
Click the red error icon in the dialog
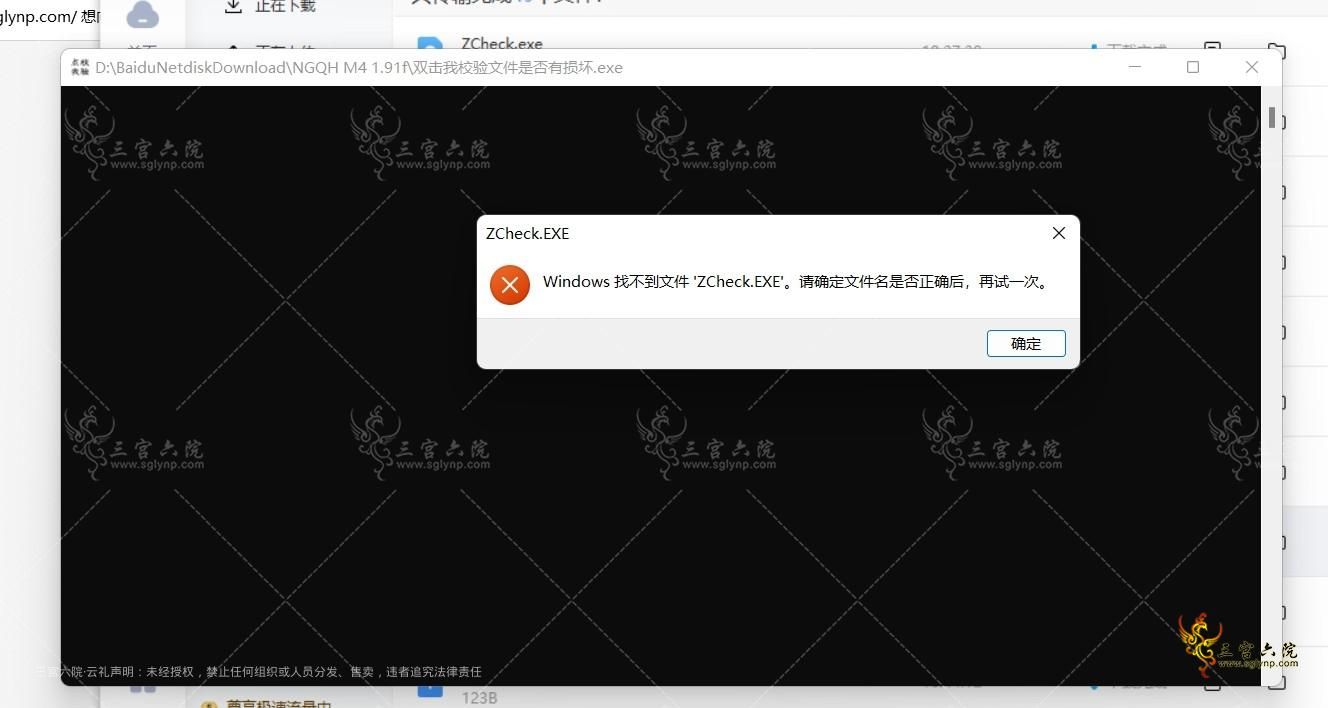pos(510,285)
